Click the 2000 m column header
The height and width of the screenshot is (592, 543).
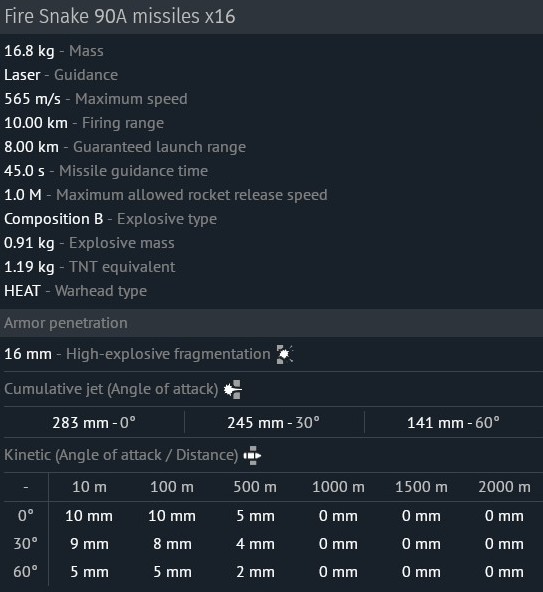click(504, 487)
